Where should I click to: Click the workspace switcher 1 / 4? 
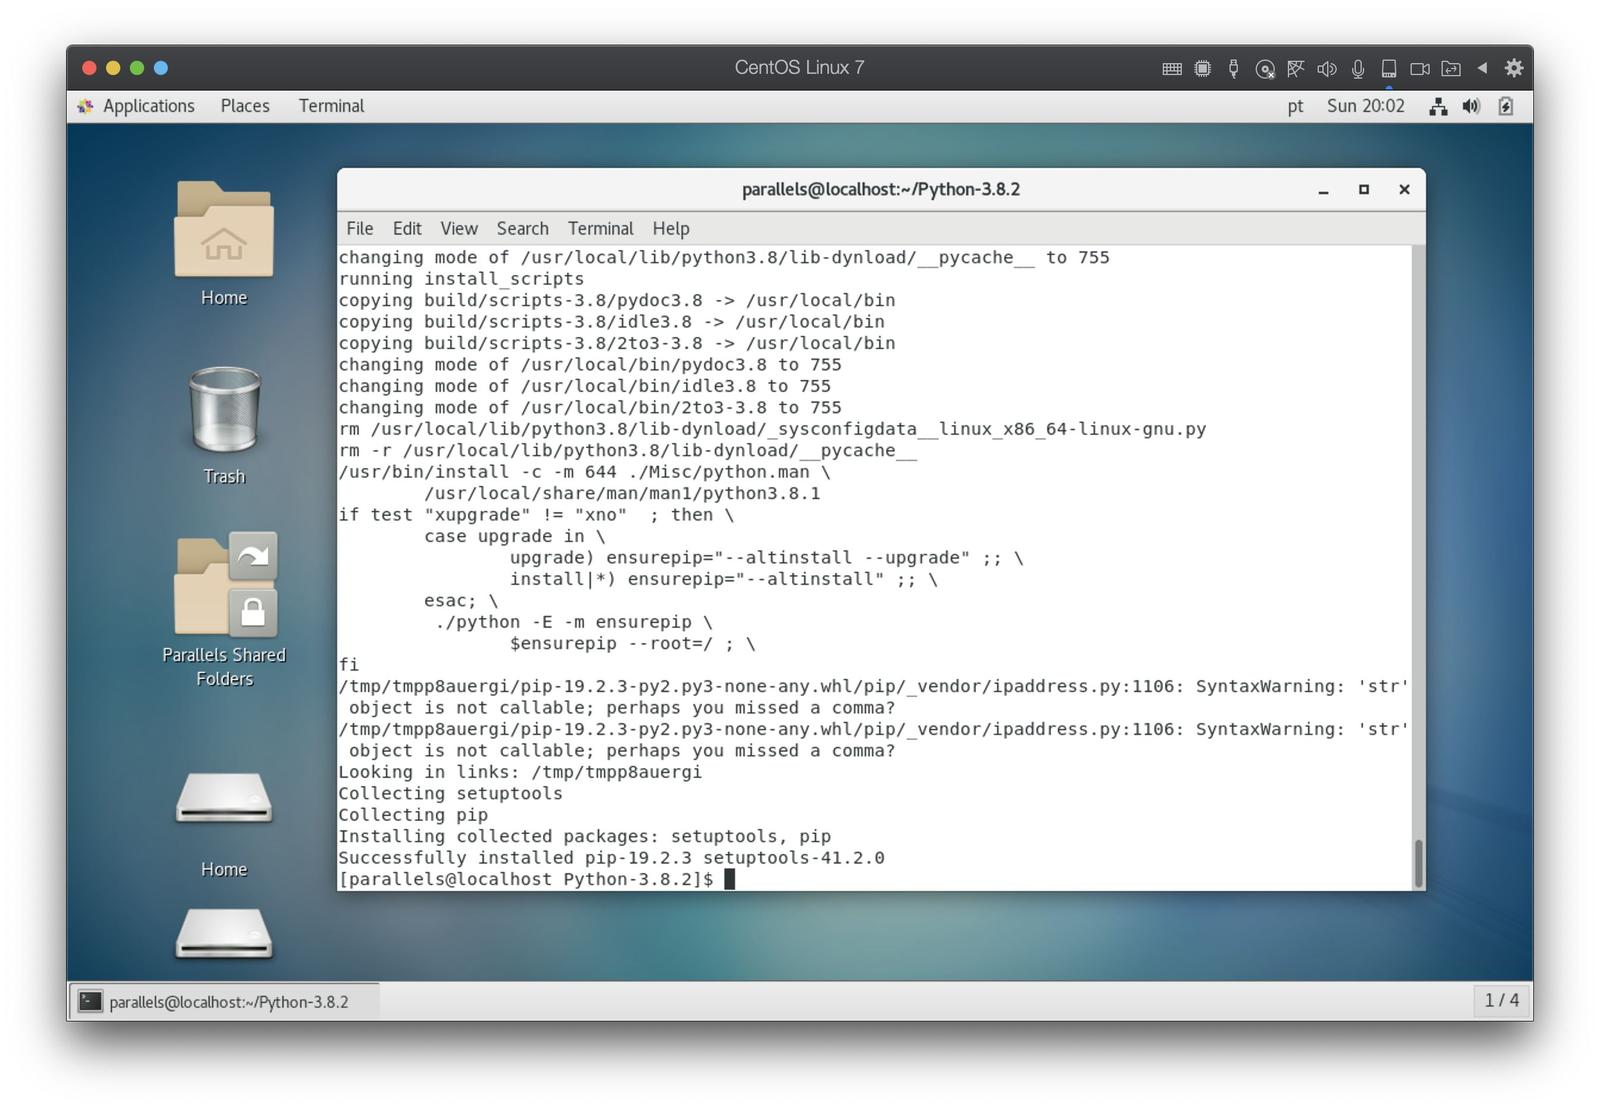pyautogui.click(x=1501, y=1000)
